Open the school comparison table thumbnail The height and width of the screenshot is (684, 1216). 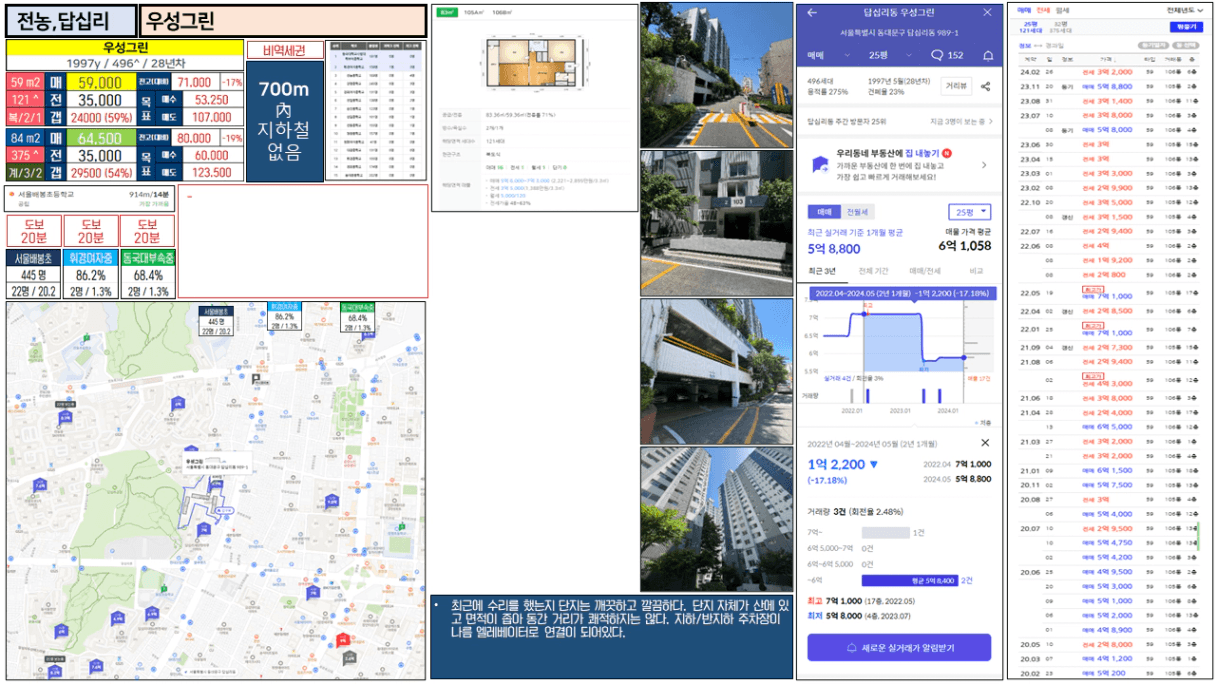pos(378,110)
